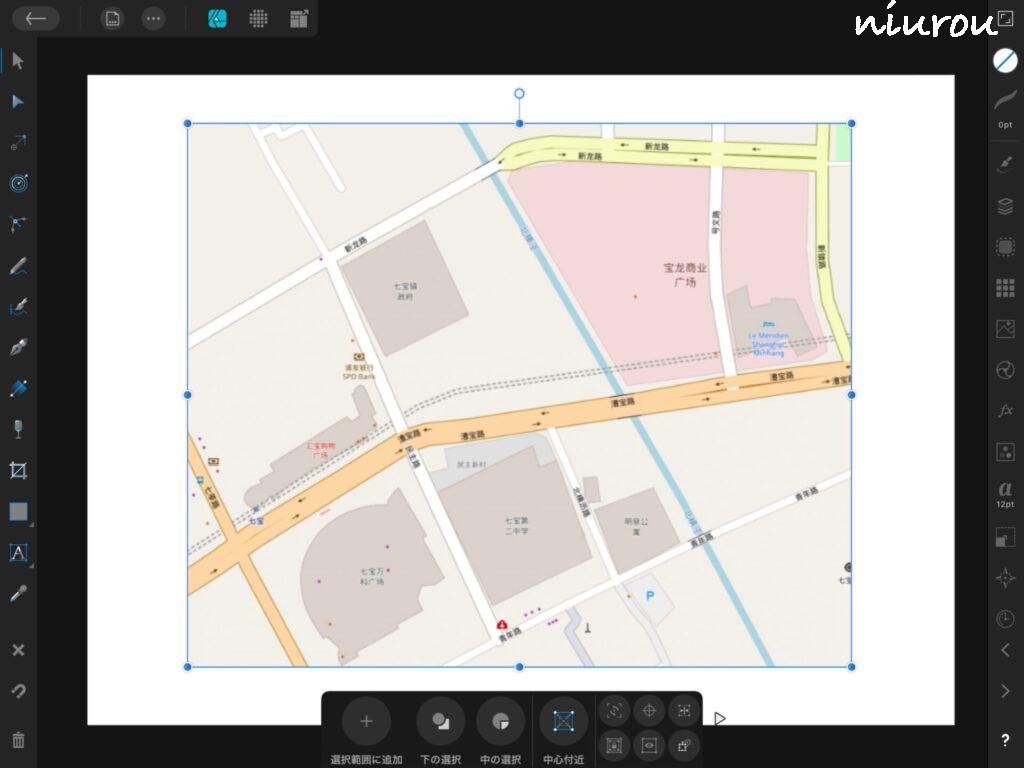Viewport: 1024px width, 768px height.
Task: Toggle 中心付近 transform-from-center option
Action: click(563, 722)
